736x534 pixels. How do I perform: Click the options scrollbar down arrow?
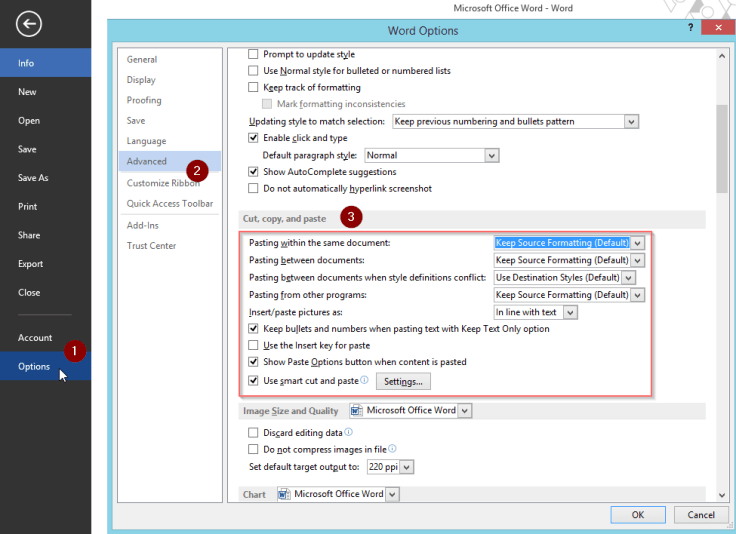[x=721, y=495]
